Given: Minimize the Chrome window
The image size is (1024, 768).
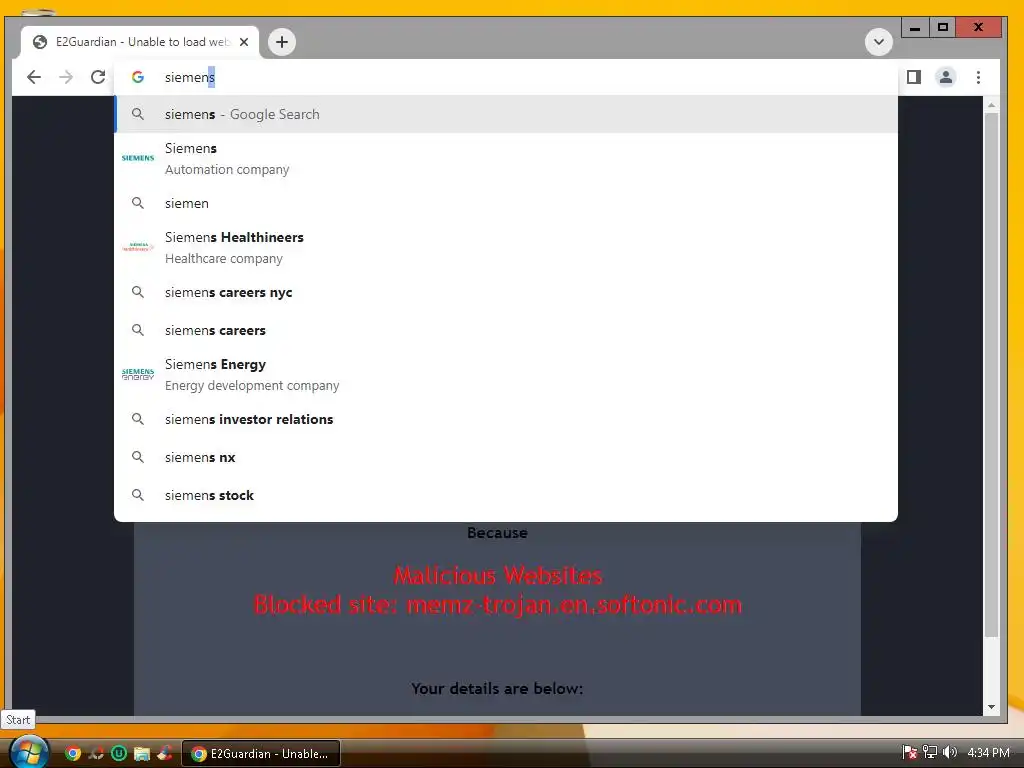Looking at the screenshot, I should coord(915,27).
